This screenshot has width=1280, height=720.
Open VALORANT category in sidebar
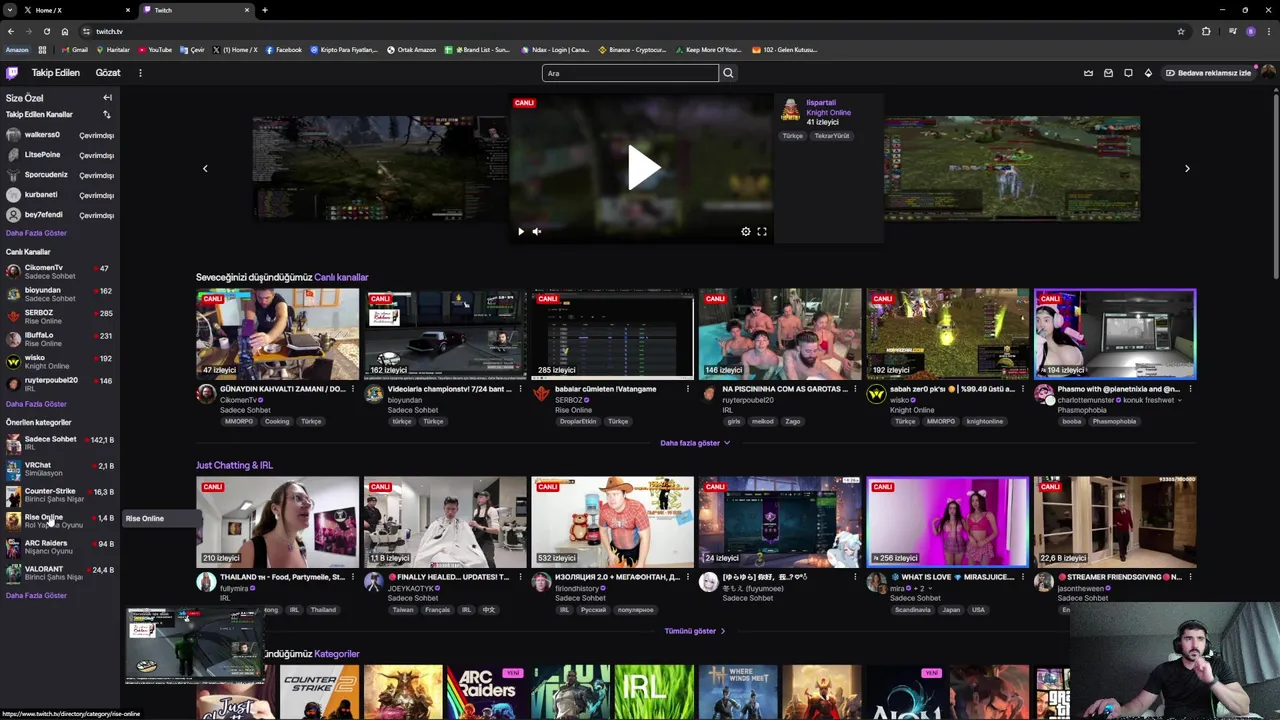60,572
